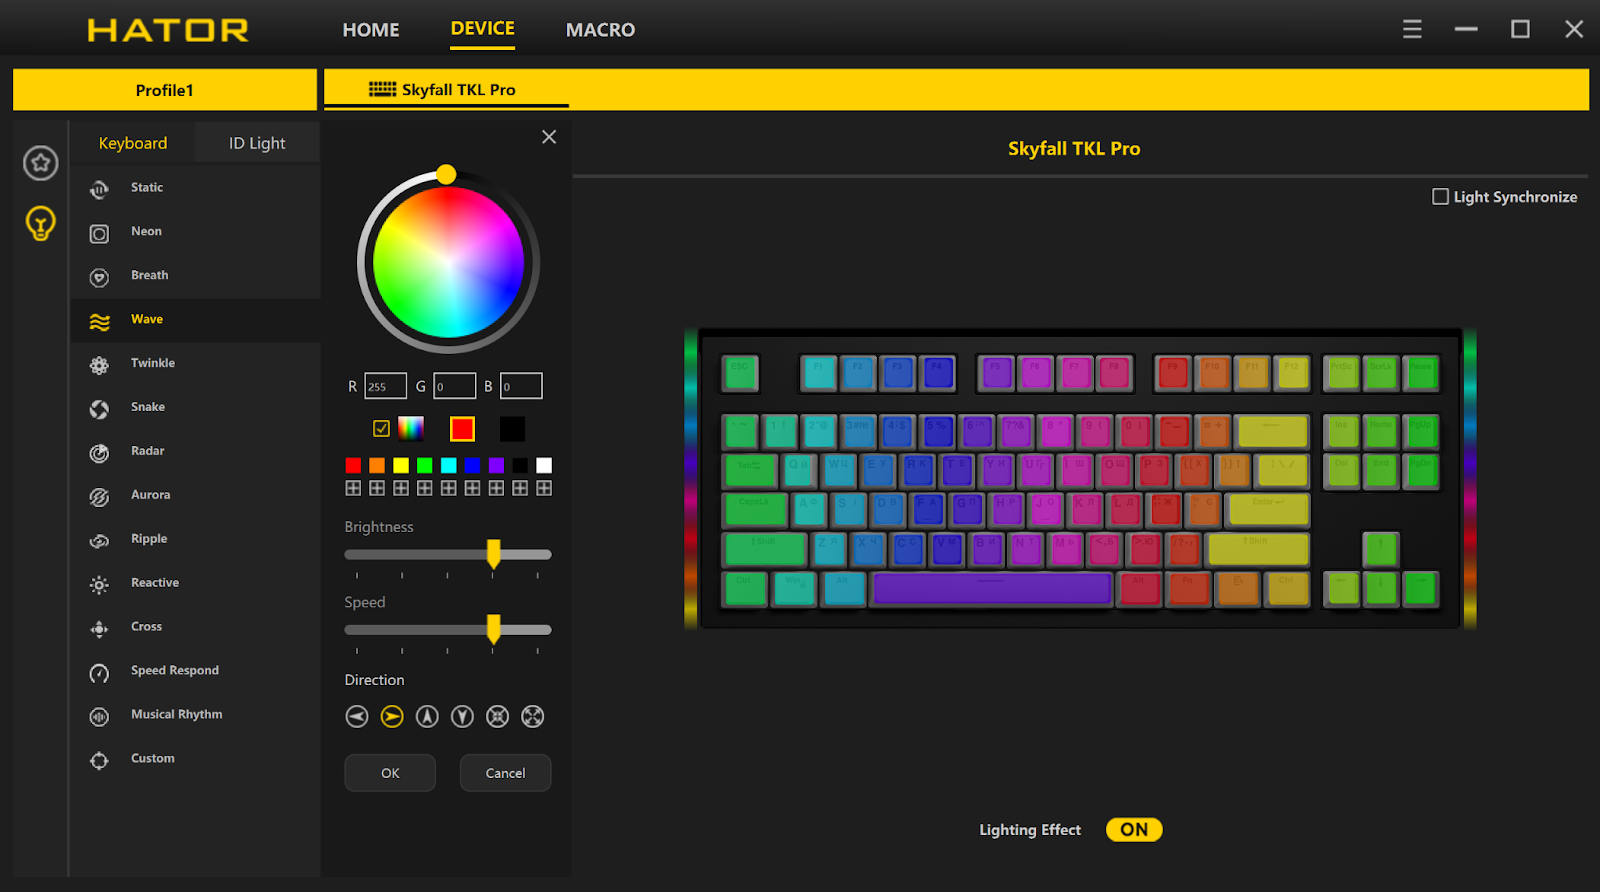This screenshot has height=892, width=1600.
Task: Click the Profile1 button
Action: (165, 90)
